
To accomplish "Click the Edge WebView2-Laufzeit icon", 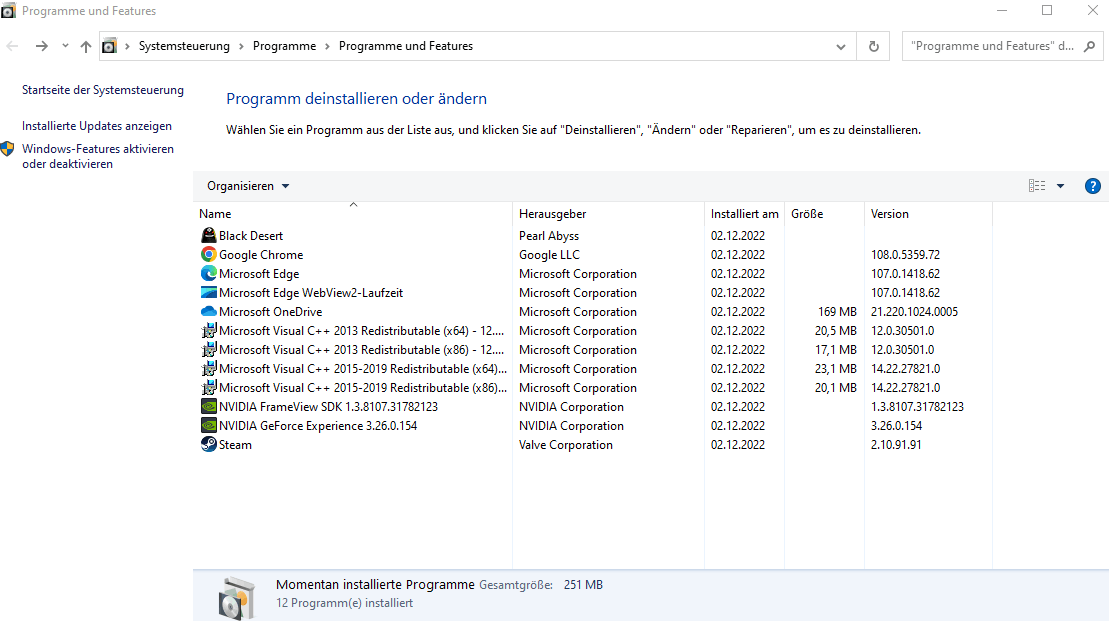I will pos(209,293).
